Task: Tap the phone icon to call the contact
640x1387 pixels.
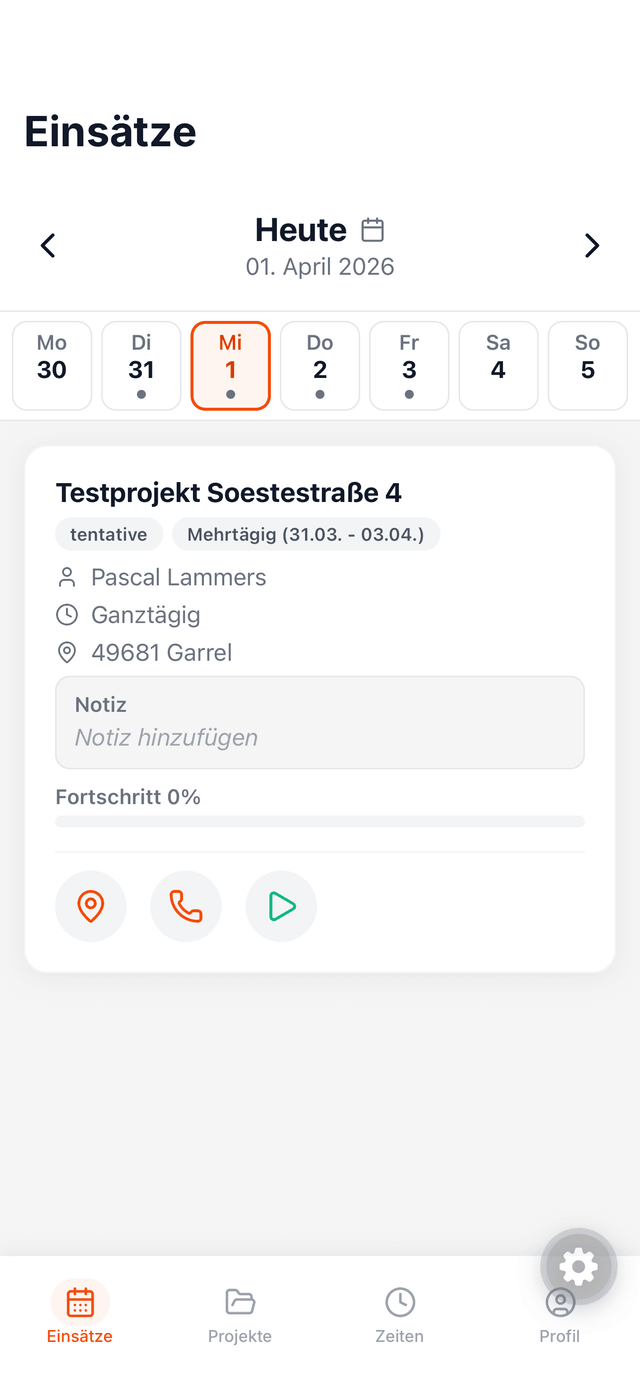Action: pyautogui.click(x=186, y=906)
